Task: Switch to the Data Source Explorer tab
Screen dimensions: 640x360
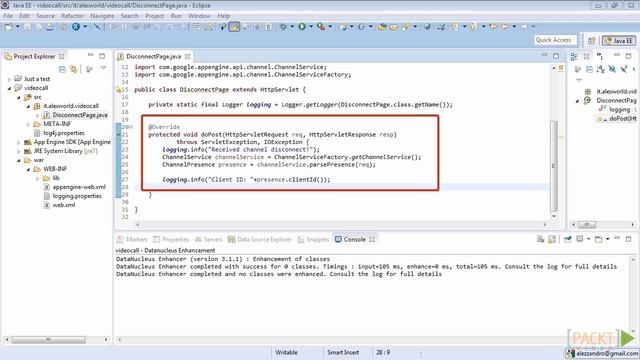Action: (260, 239)
